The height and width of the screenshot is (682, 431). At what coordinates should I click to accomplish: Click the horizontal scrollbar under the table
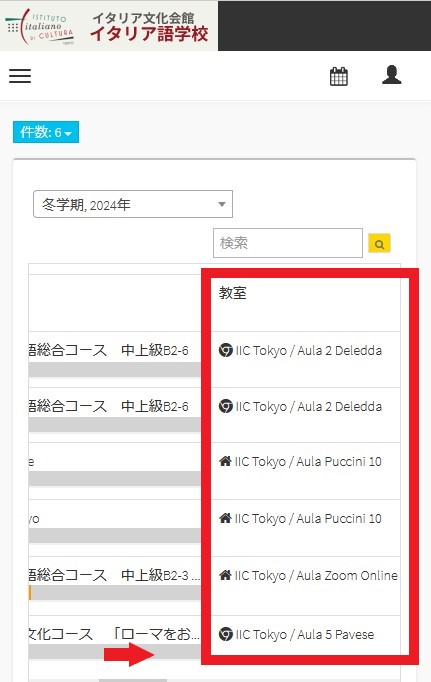click(x=133, y=680)
